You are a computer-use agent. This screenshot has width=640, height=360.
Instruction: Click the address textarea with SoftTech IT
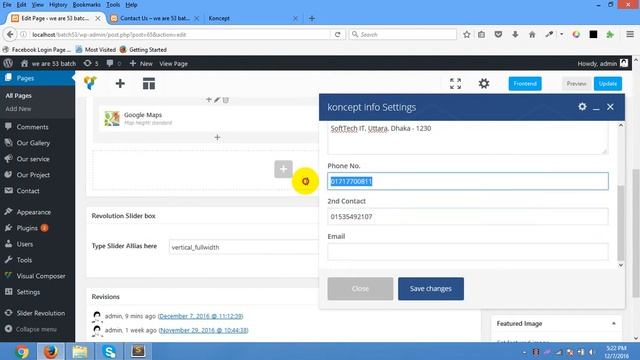[468, 138]
